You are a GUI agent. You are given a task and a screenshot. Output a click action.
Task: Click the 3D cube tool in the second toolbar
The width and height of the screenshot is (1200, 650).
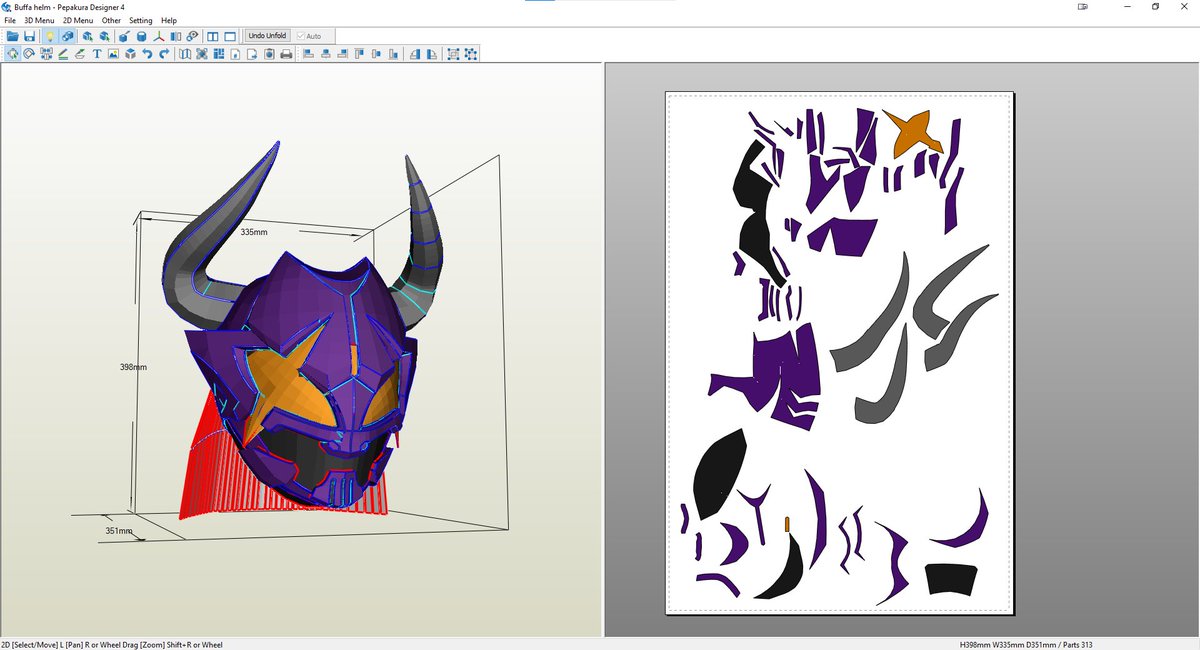130,53
